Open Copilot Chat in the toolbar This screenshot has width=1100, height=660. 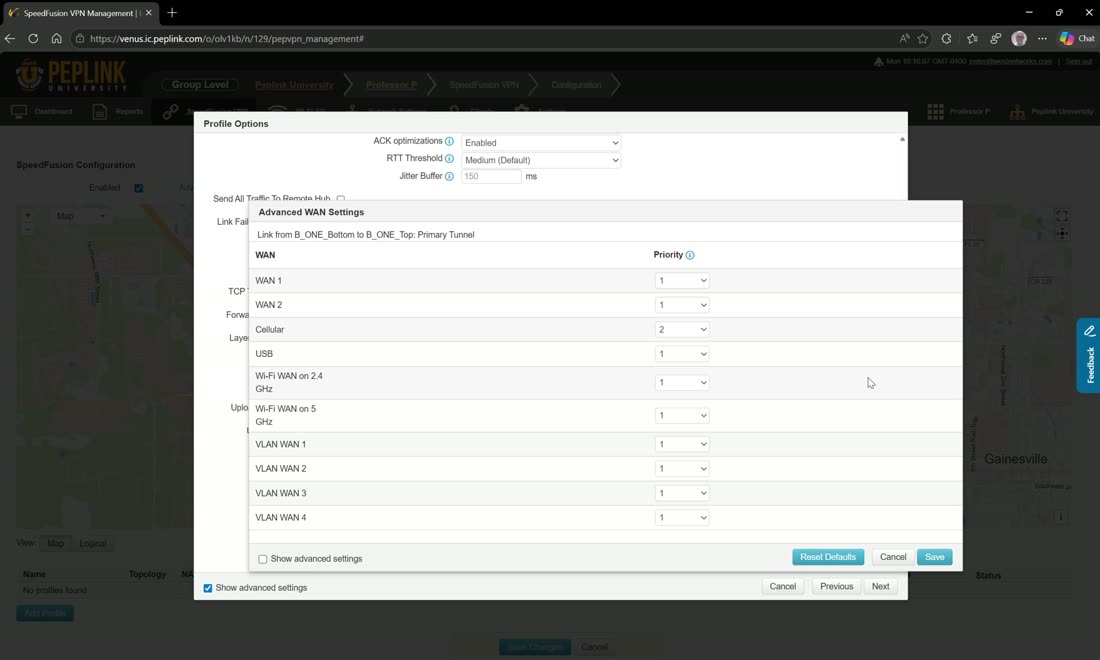coord(1077,39)
